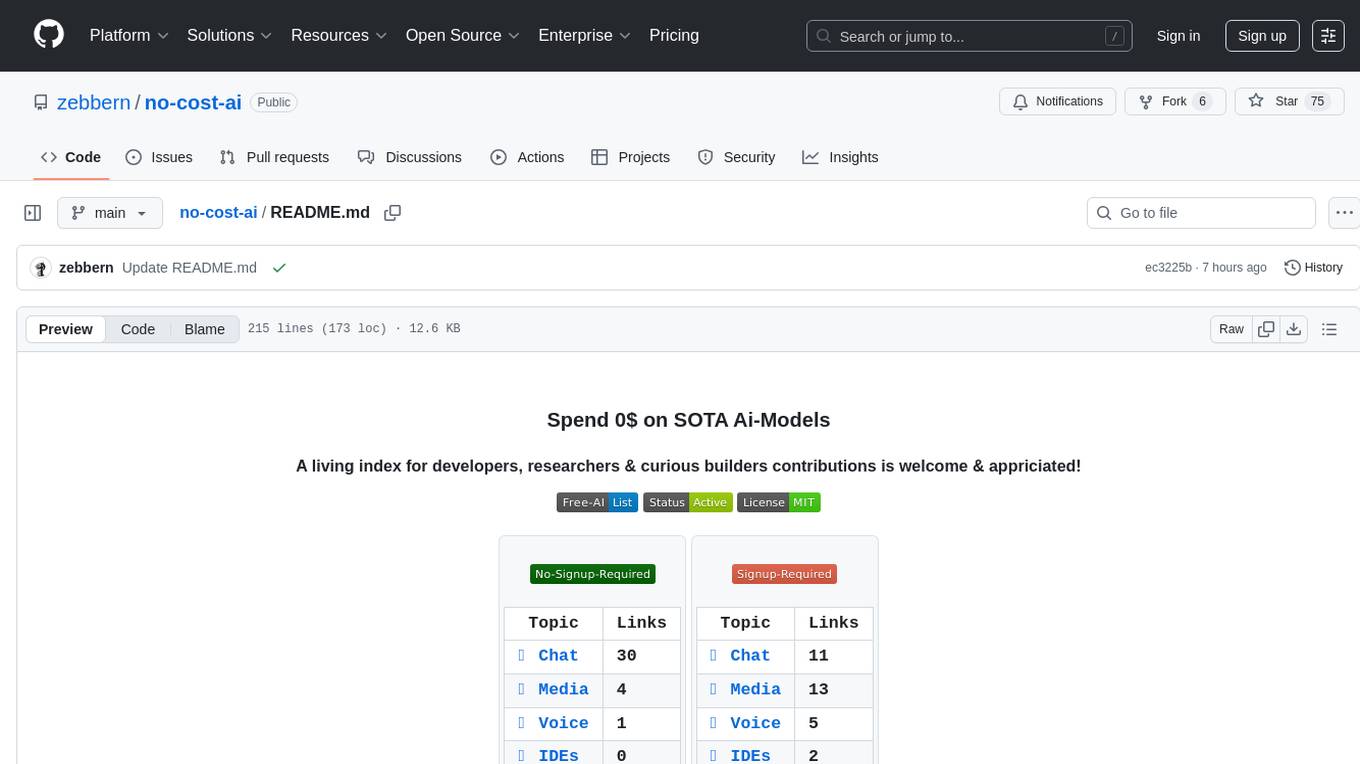The width and height of the screenshot is (1360, 764).
Task: Open the appearance settings icon beside Sign up
Action: click(x=1328, y=35)
